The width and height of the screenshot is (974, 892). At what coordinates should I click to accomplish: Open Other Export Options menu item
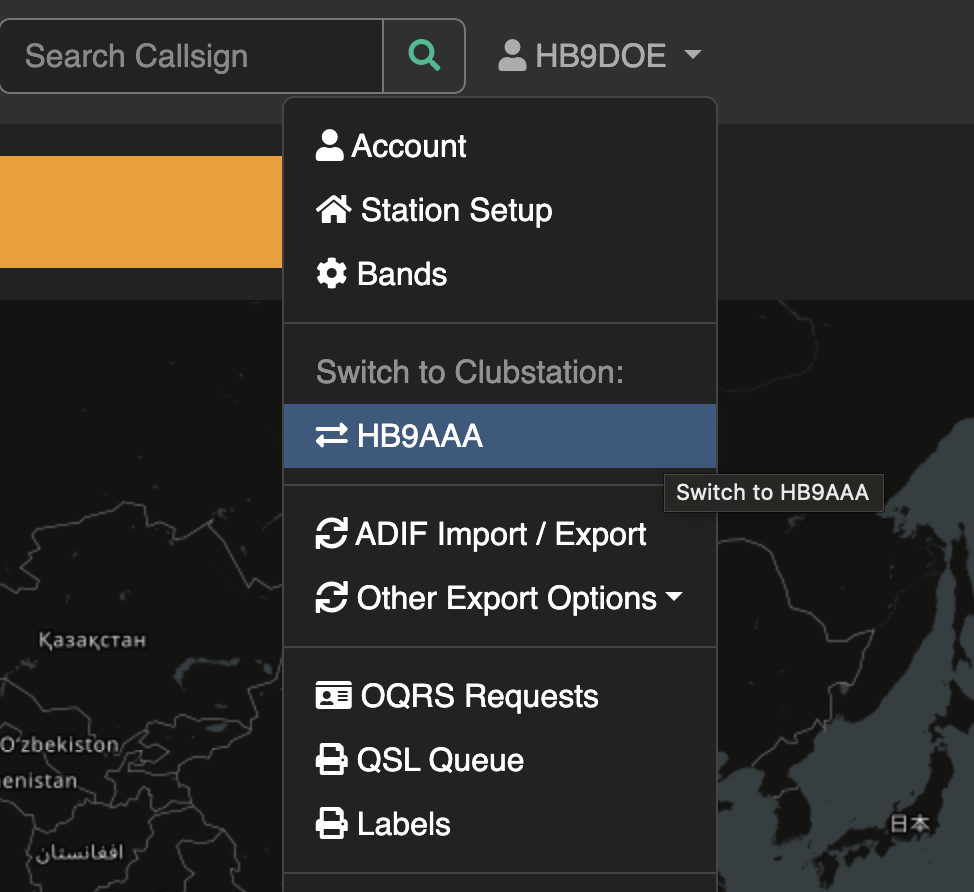[500, 598]
